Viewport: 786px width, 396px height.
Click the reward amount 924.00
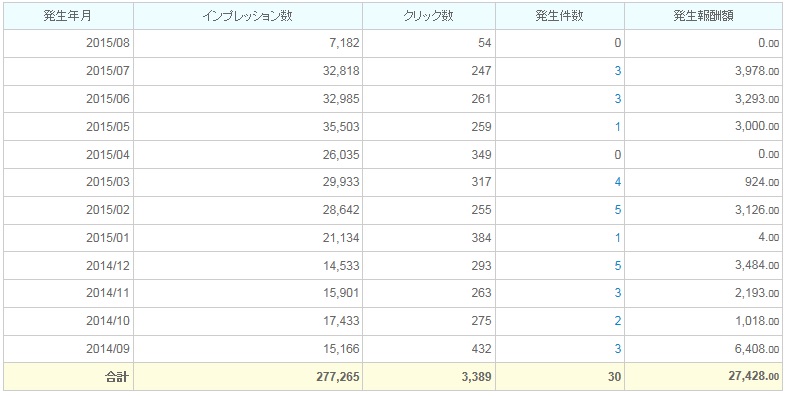pos(762,182)
